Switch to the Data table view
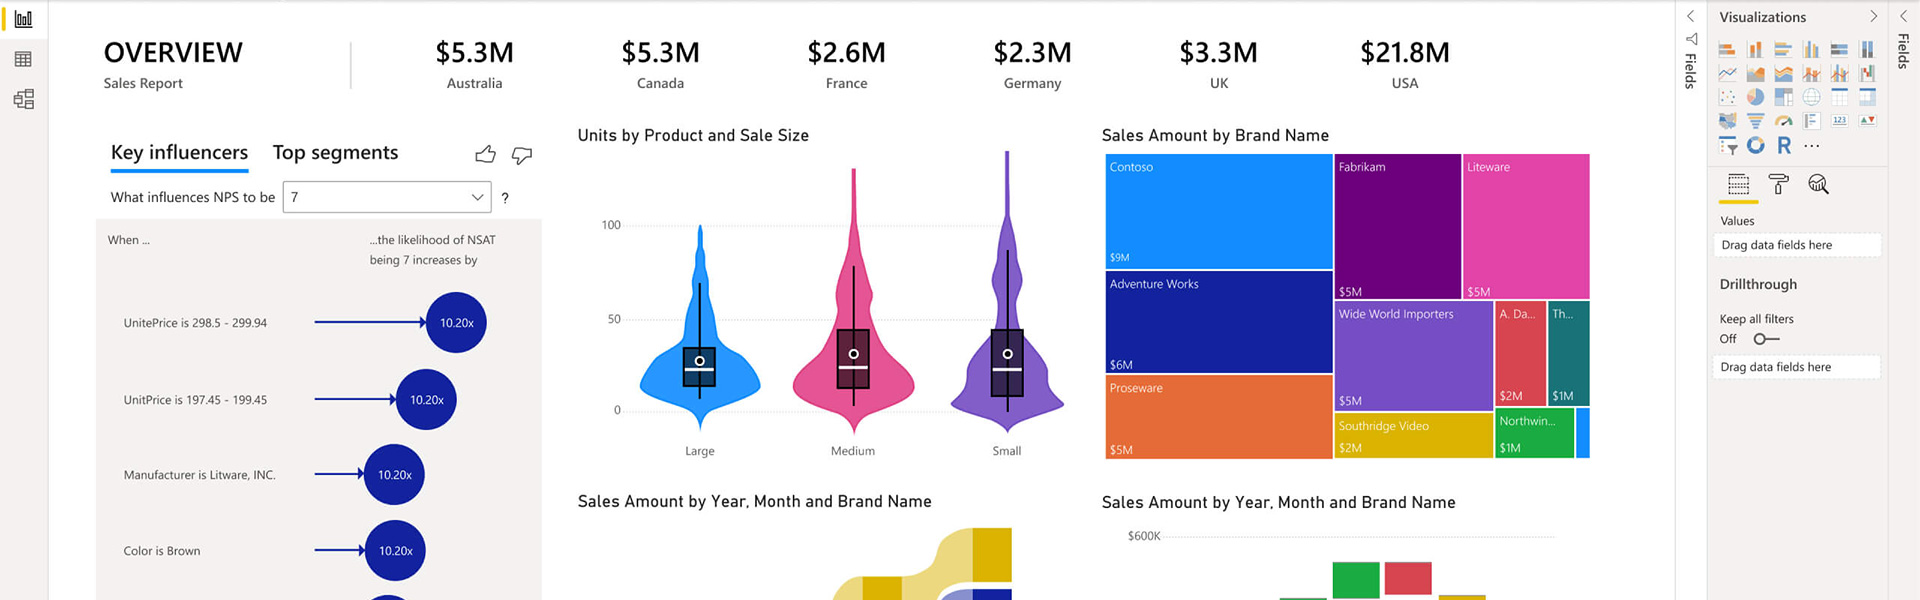This screenshot has width=1920, height=600. 23,59
